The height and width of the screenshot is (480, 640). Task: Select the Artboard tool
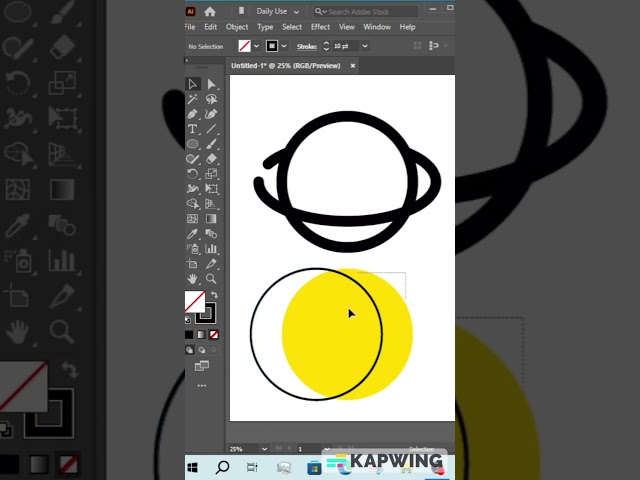click(193, 264)
